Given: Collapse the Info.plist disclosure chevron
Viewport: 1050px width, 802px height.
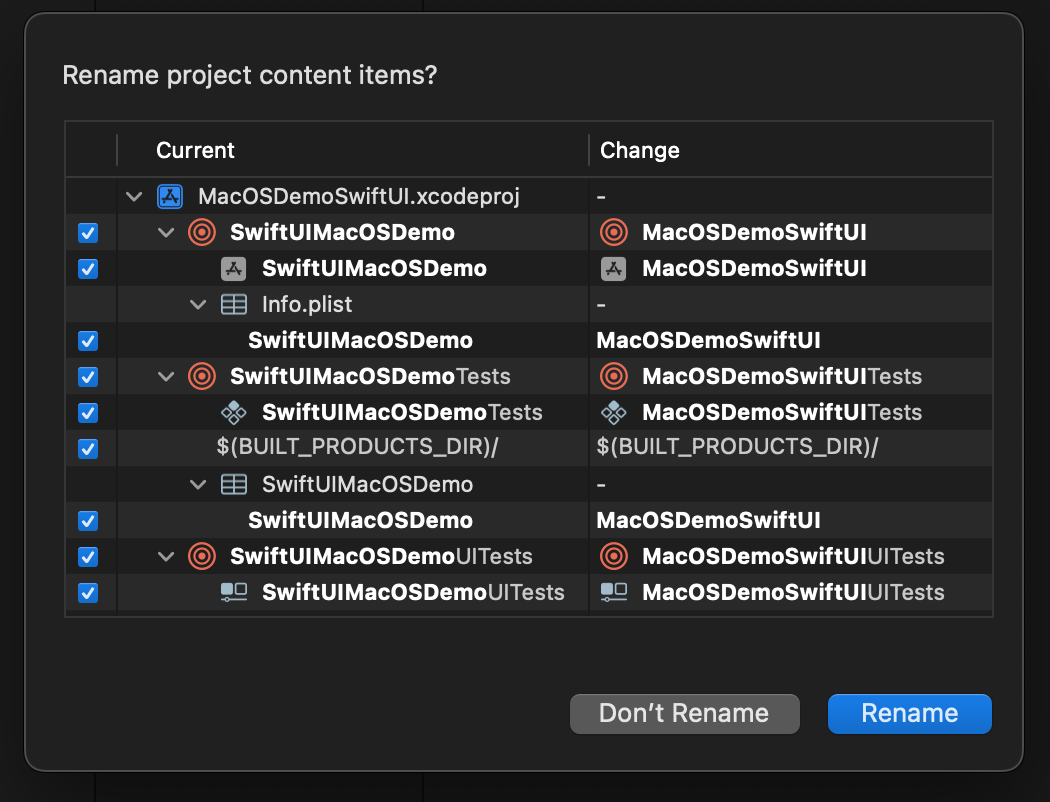Looking at the screenshot, I should click(x=198, y=305).
